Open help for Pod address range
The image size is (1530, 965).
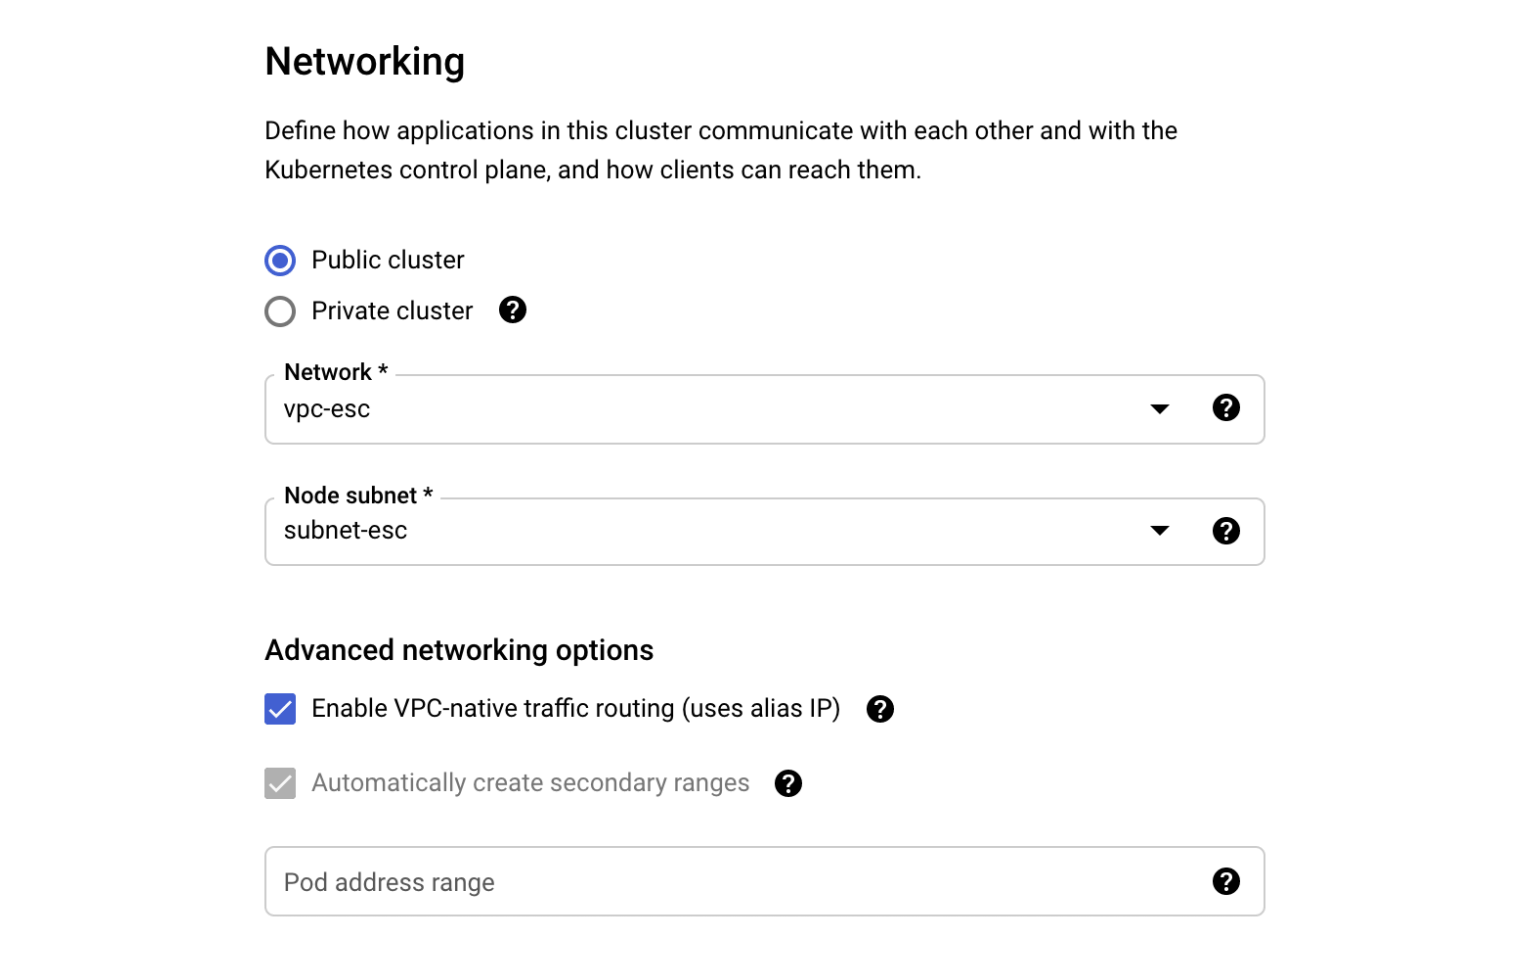tap(1226, 881)
